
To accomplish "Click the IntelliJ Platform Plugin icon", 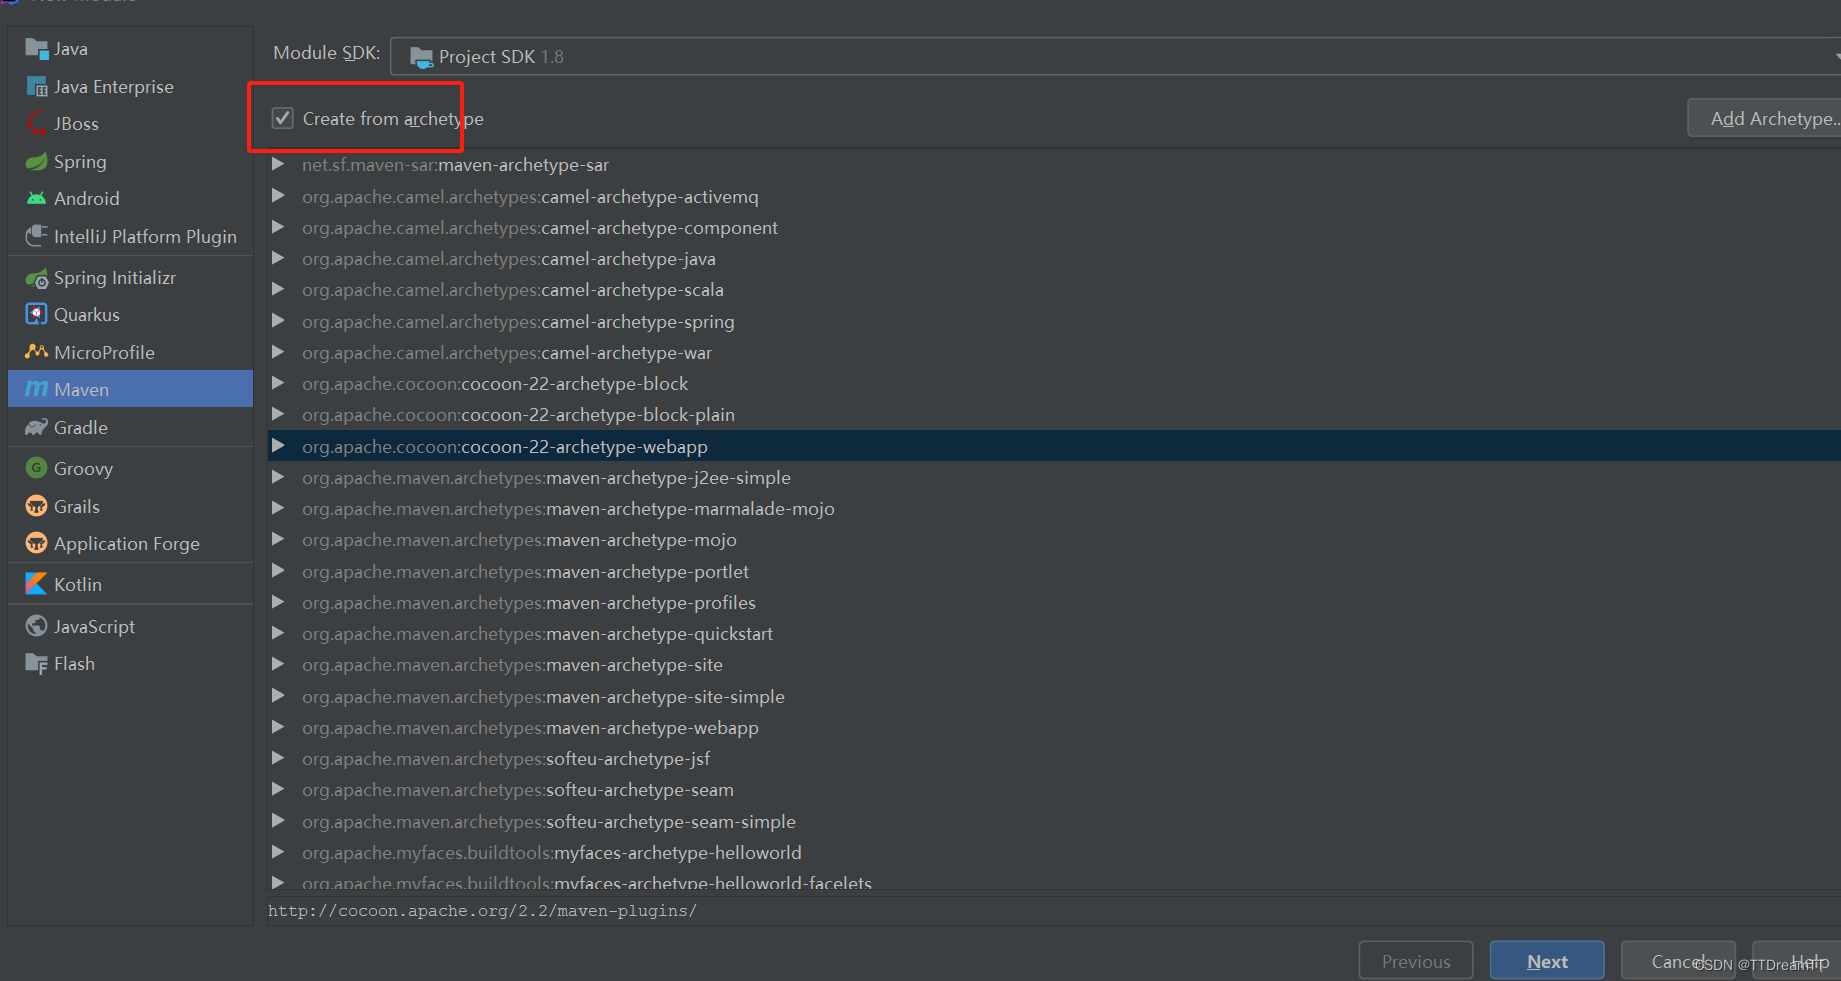I will coord(37,236).
